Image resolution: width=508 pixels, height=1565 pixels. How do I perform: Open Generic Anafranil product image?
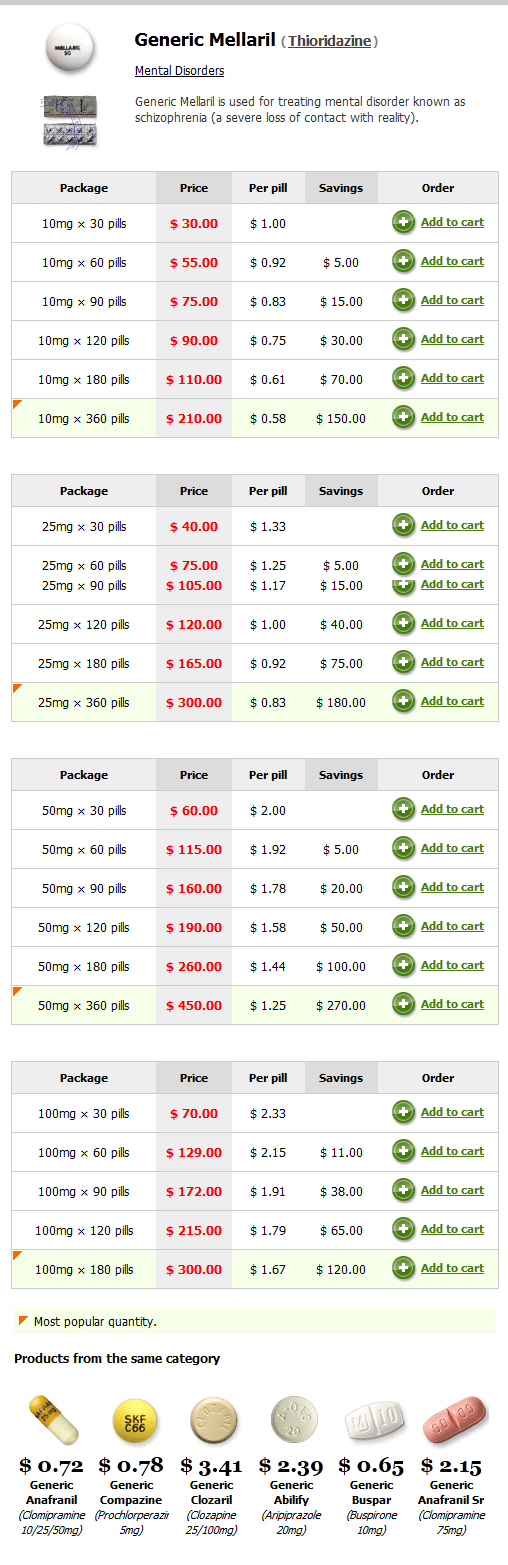point(53,1420)
